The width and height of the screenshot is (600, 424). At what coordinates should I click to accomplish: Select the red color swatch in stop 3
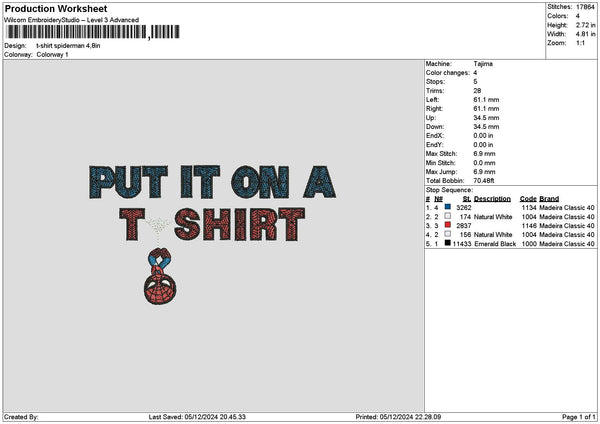447,225
